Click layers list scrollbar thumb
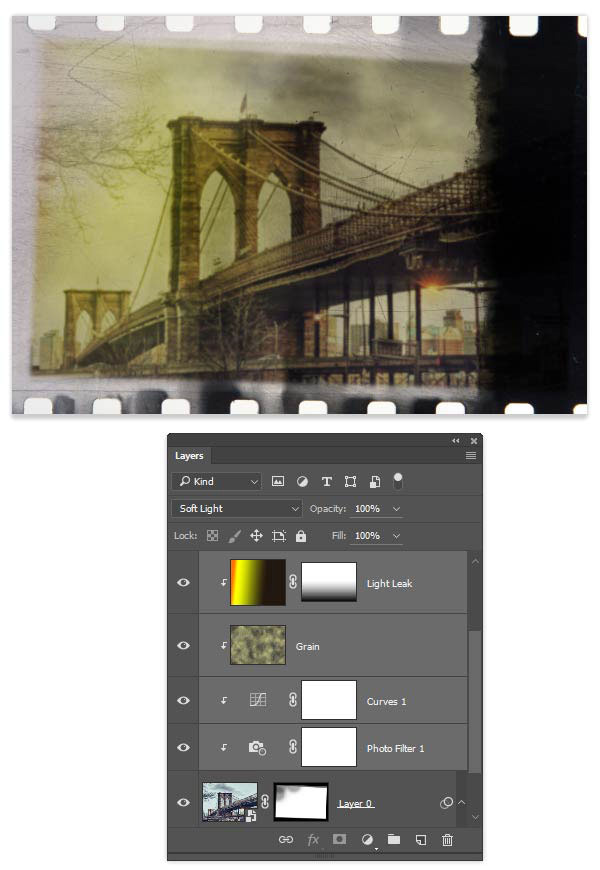The image size is (600, 870). 475,702
